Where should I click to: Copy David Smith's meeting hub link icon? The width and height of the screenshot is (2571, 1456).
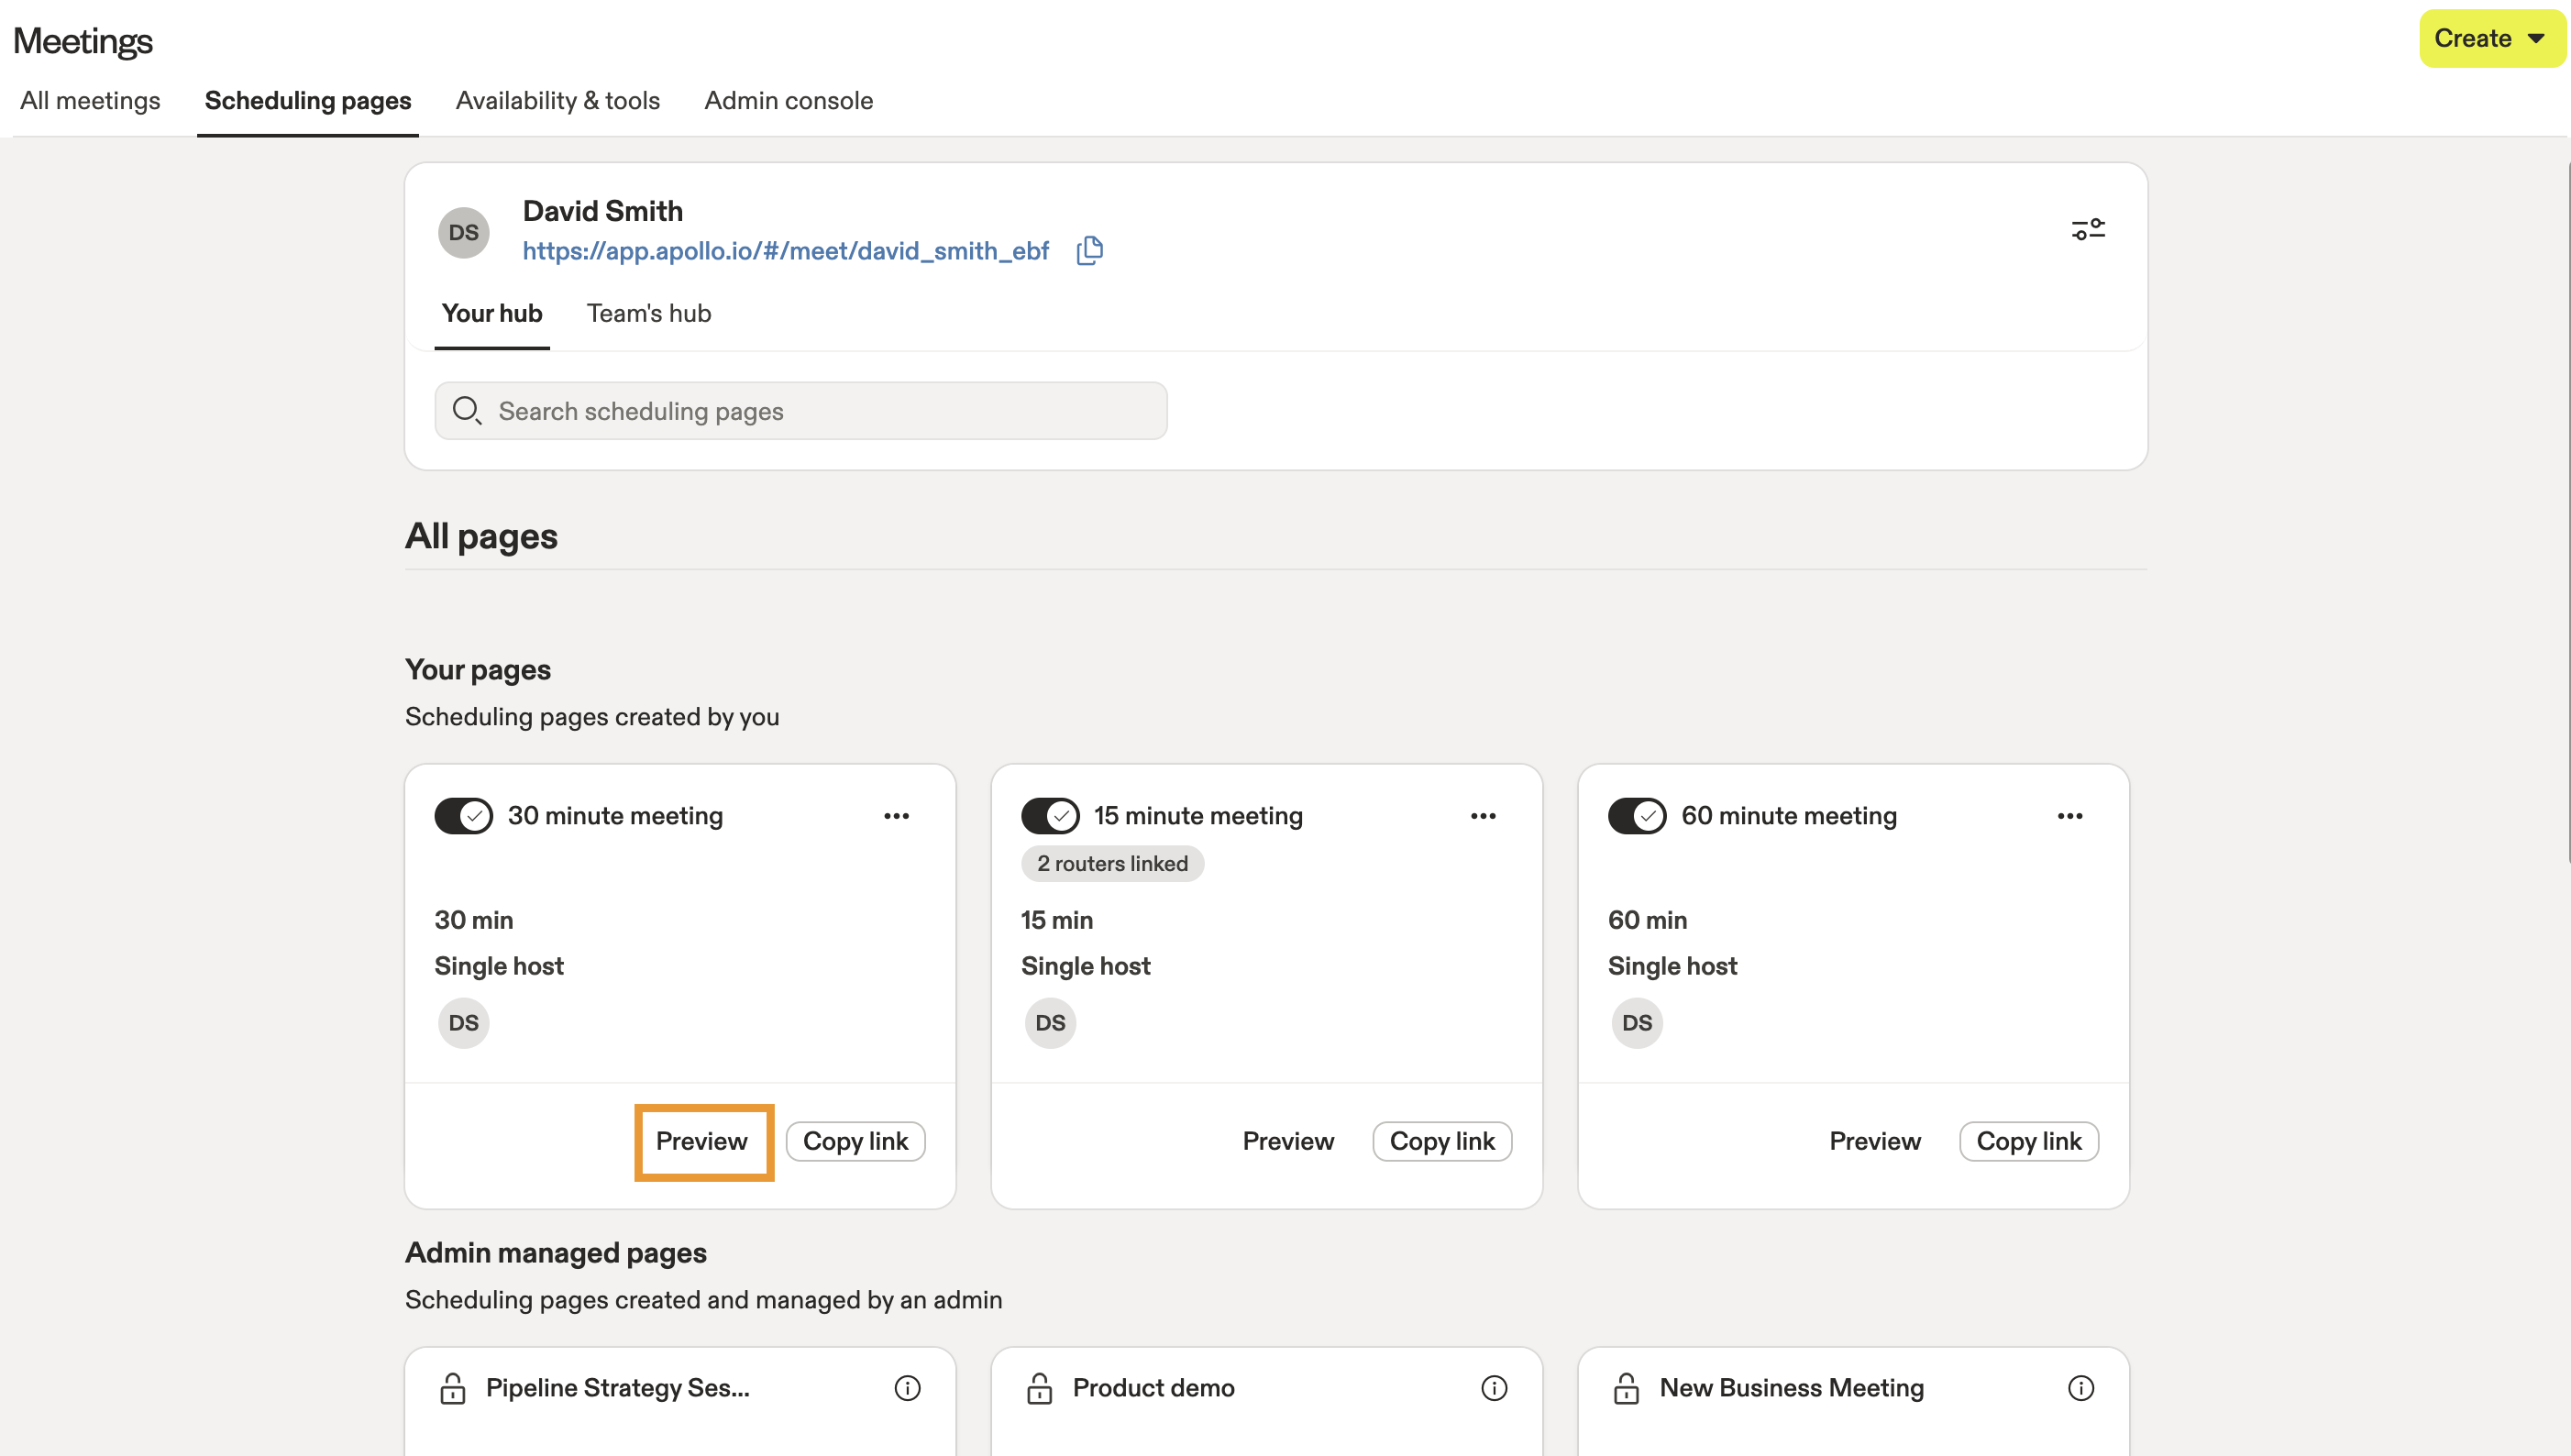point(1089,250)
